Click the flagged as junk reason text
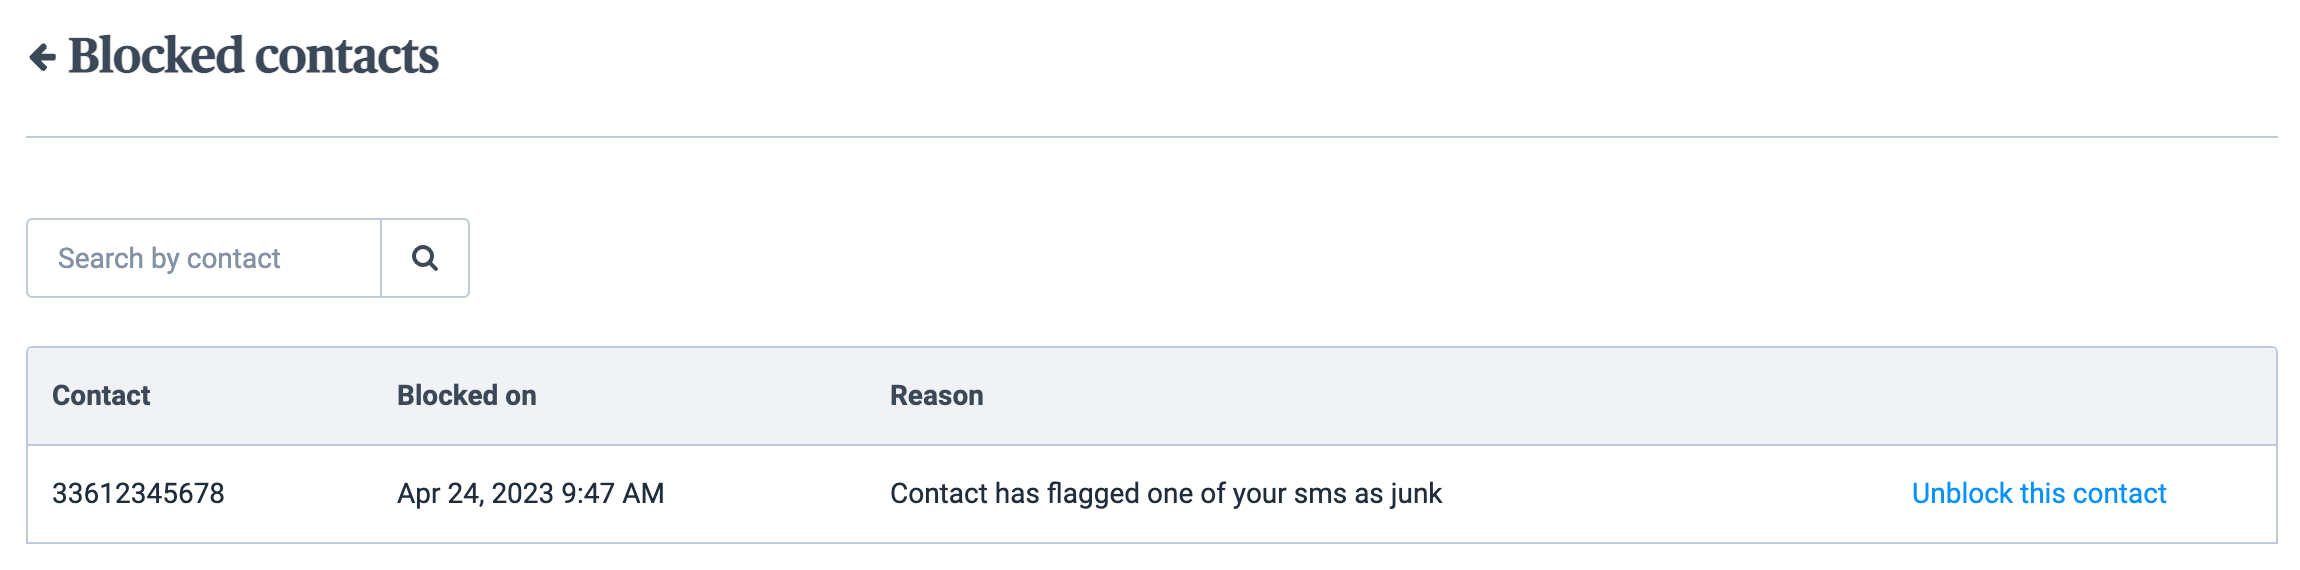Viewport: 2300px width, 570px height. (1165, 493)
